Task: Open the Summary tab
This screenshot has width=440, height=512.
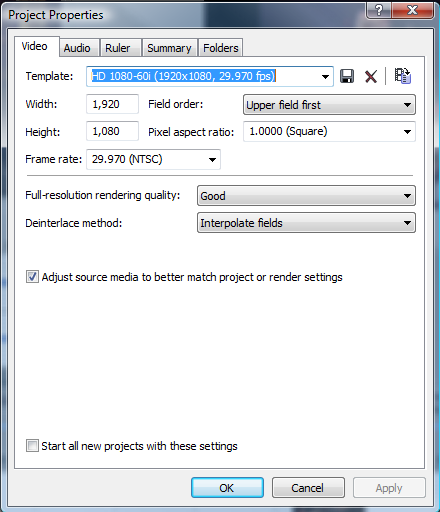Action: tap(169, 48)
